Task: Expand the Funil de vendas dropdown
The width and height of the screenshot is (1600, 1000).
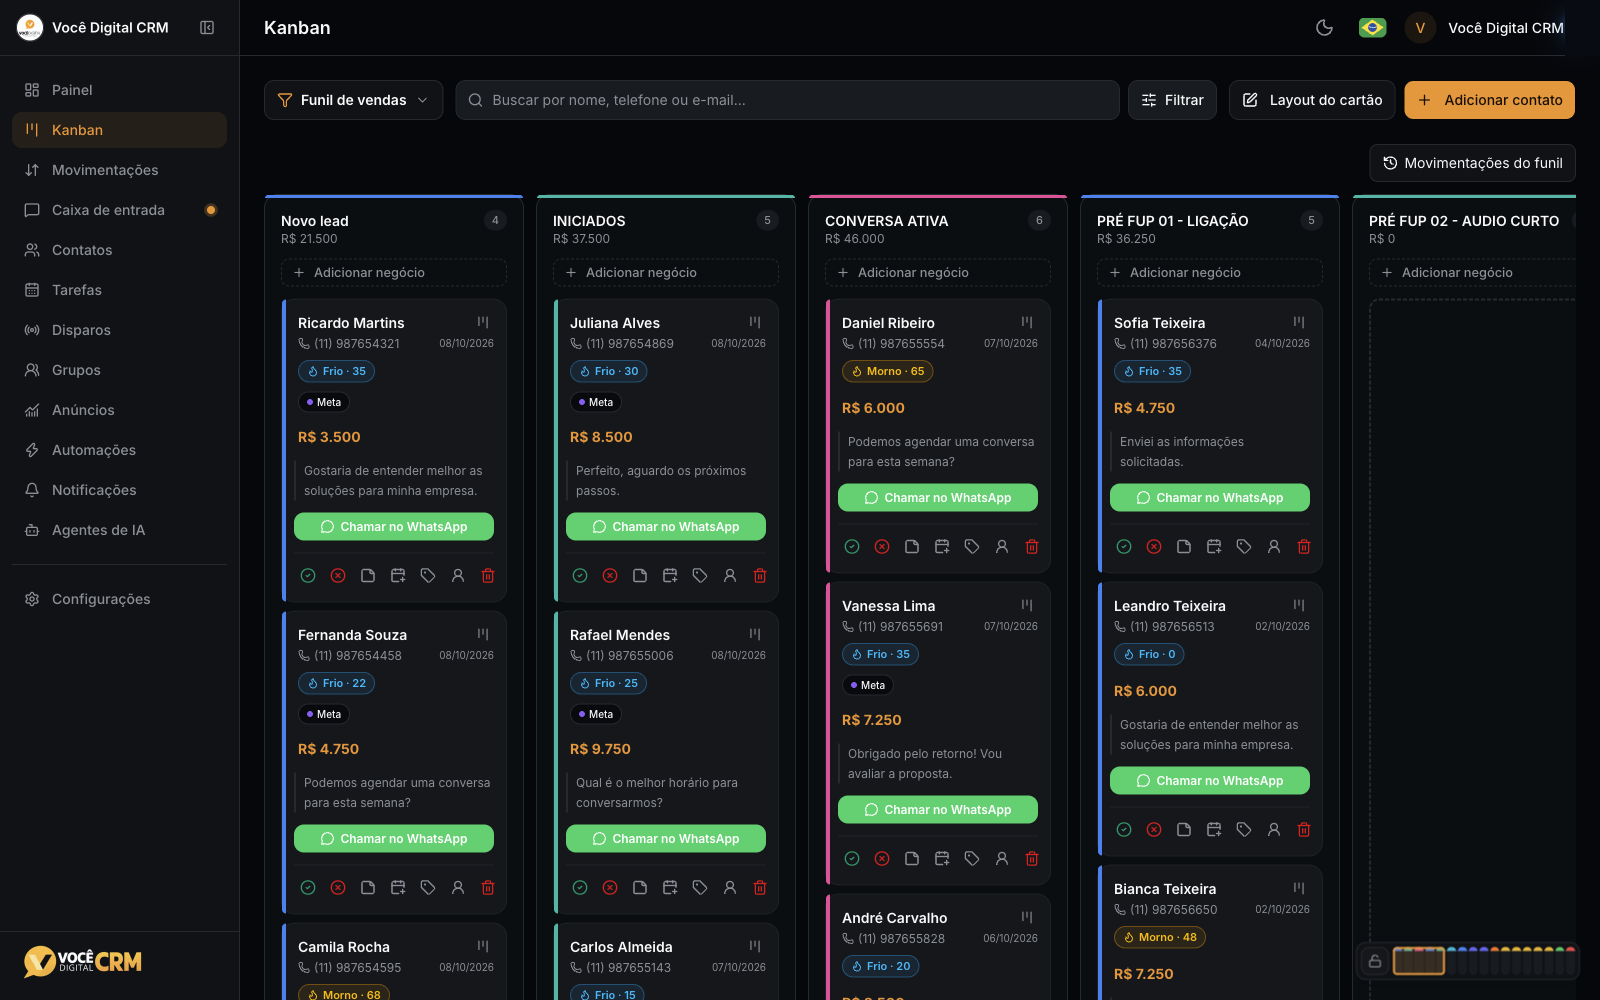Action: click(x=353, y=100)
